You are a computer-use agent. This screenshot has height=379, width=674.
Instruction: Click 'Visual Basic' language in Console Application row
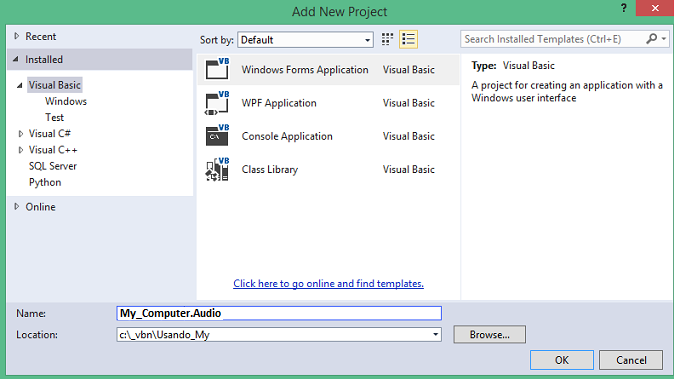[409, 136]
